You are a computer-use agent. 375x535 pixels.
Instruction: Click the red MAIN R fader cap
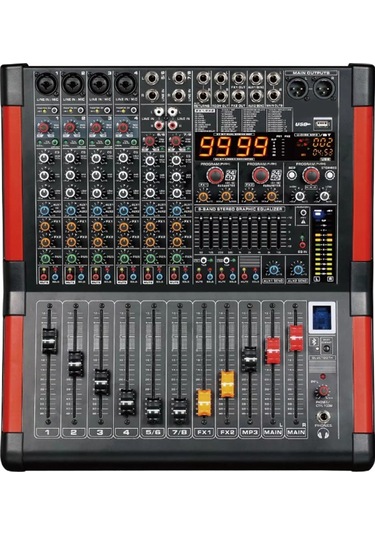tap(296, 338)
